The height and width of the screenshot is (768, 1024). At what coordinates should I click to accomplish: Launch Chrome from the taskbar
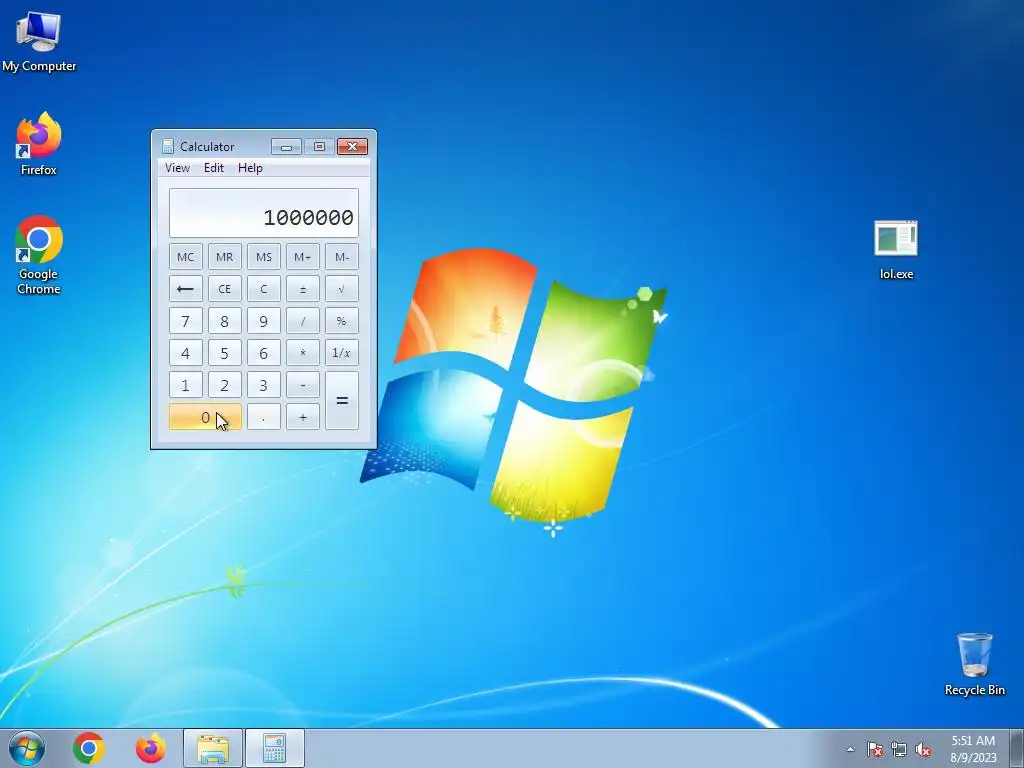(89, 748)
